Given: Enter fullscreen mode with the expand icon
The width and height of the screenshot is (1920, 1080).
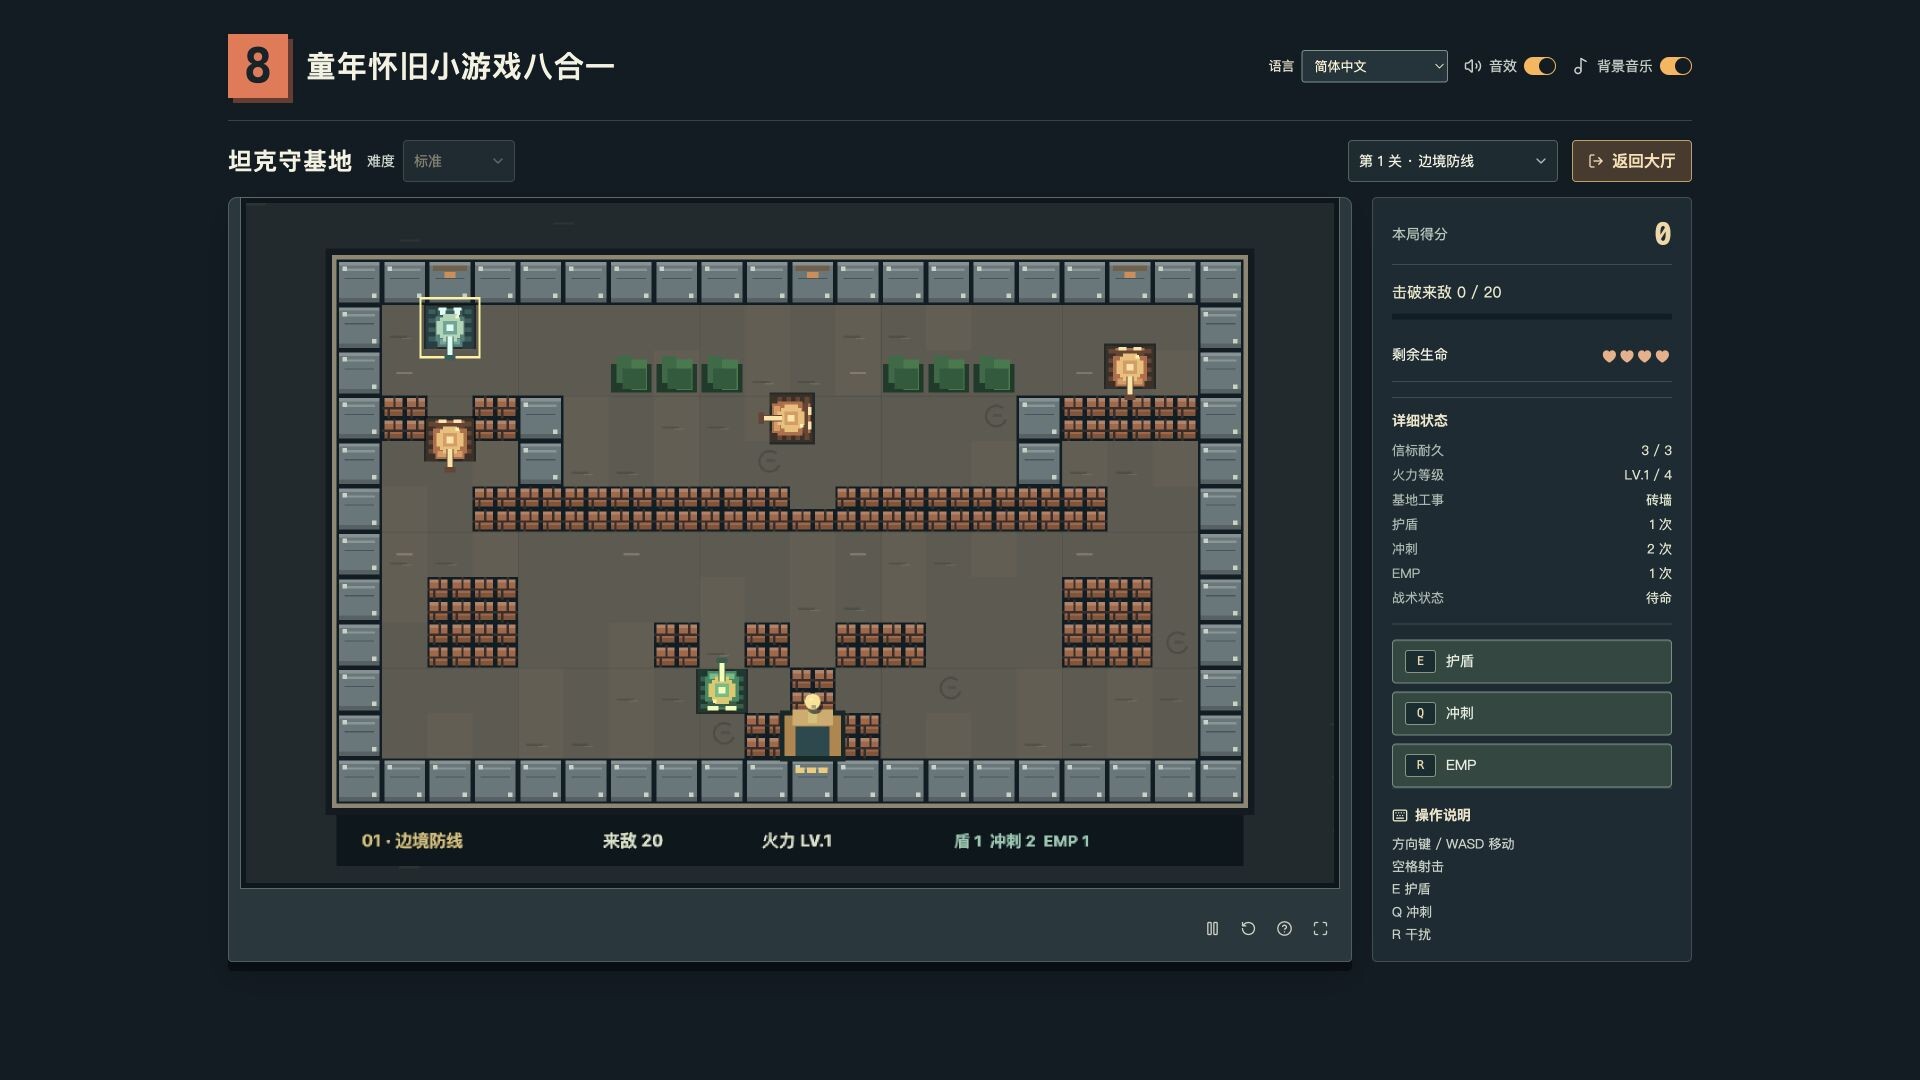Looking at the screenshot, I should point(1320,929).
